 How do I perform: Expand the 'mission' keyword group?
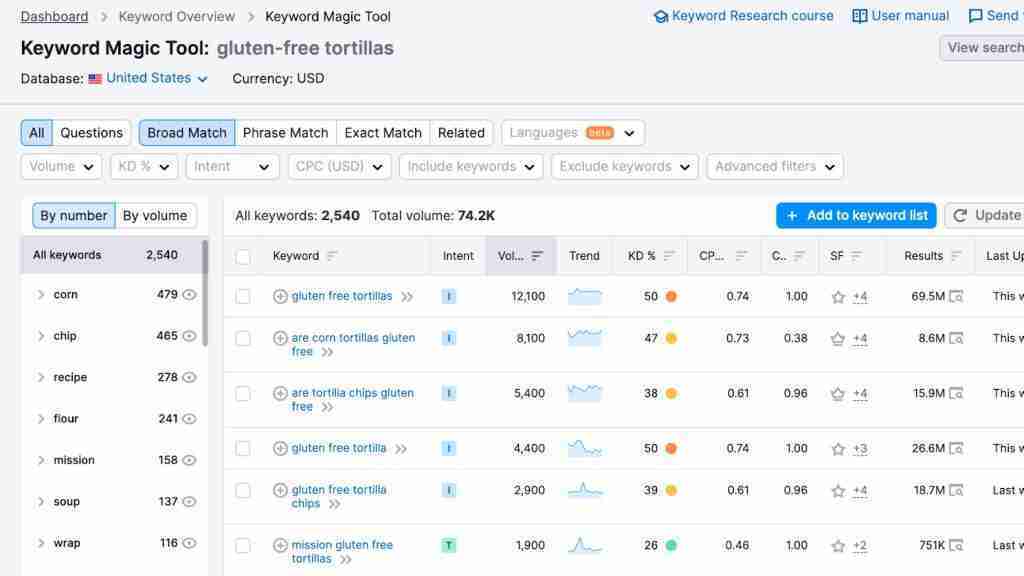click(x=40, y=460)
